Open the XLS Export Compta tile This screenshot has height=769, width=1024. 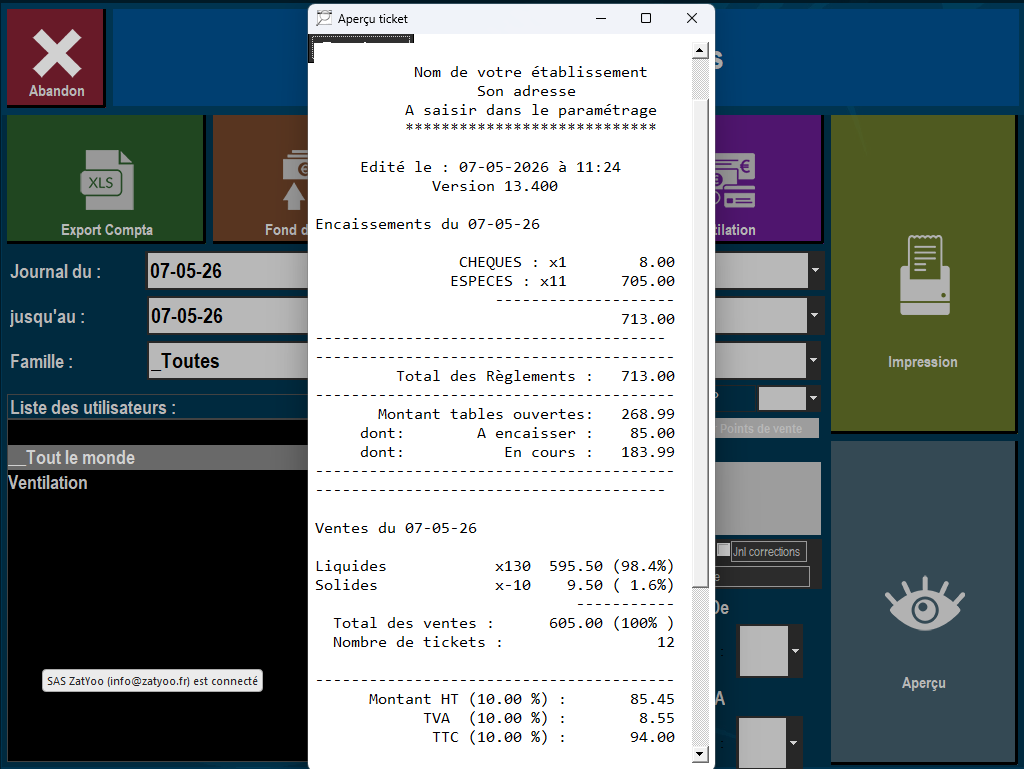click(106, 179)
